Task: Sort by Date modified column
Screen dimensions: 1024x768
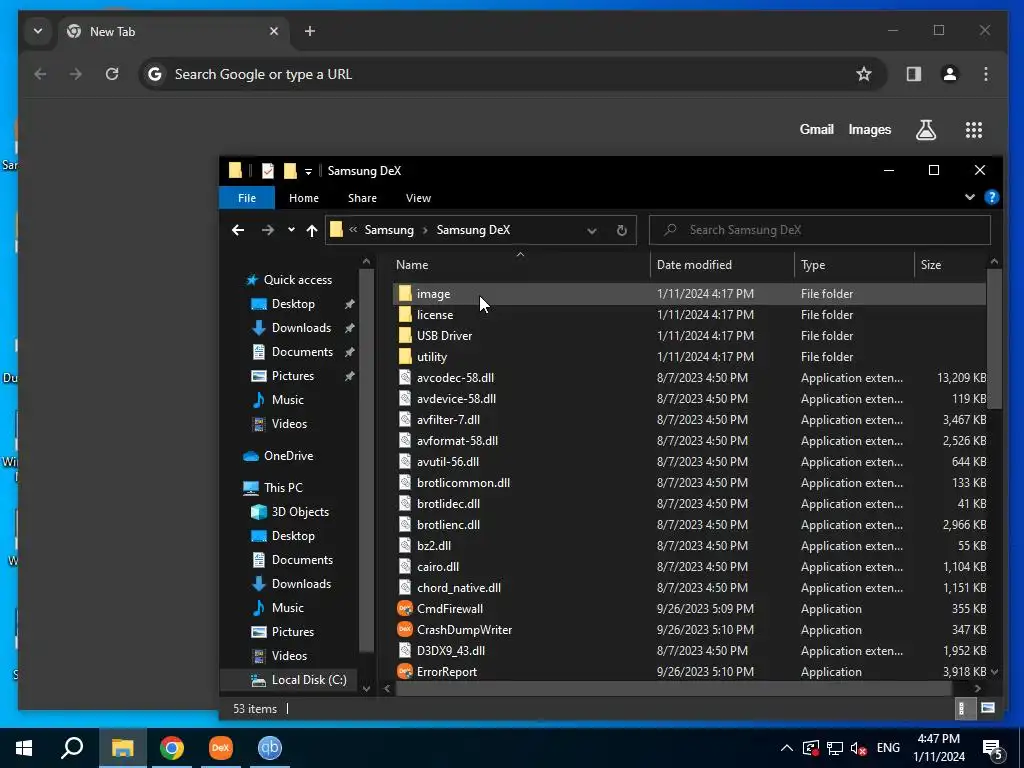Action: coord(722,264)
